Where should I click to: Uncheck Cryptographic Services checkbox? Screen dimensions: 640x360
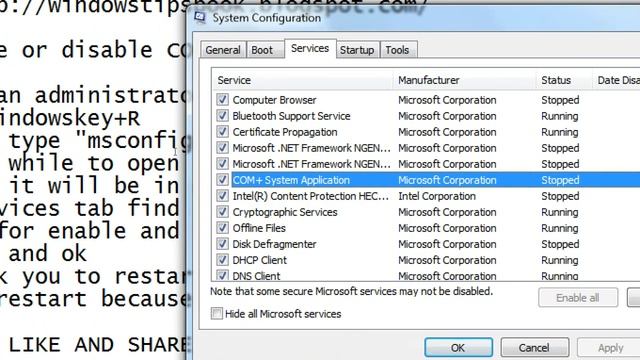222,212
